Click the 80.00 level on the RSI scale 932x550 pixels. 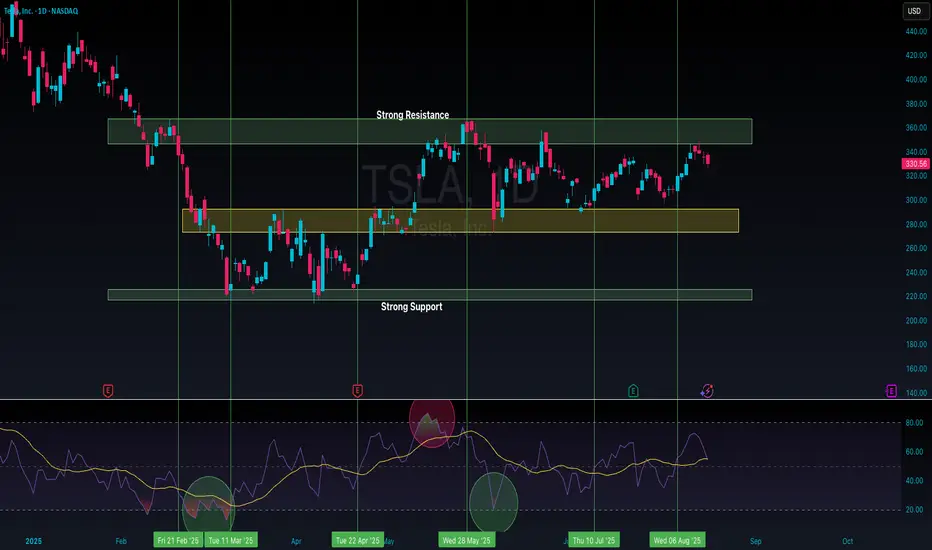pos(914,423)
